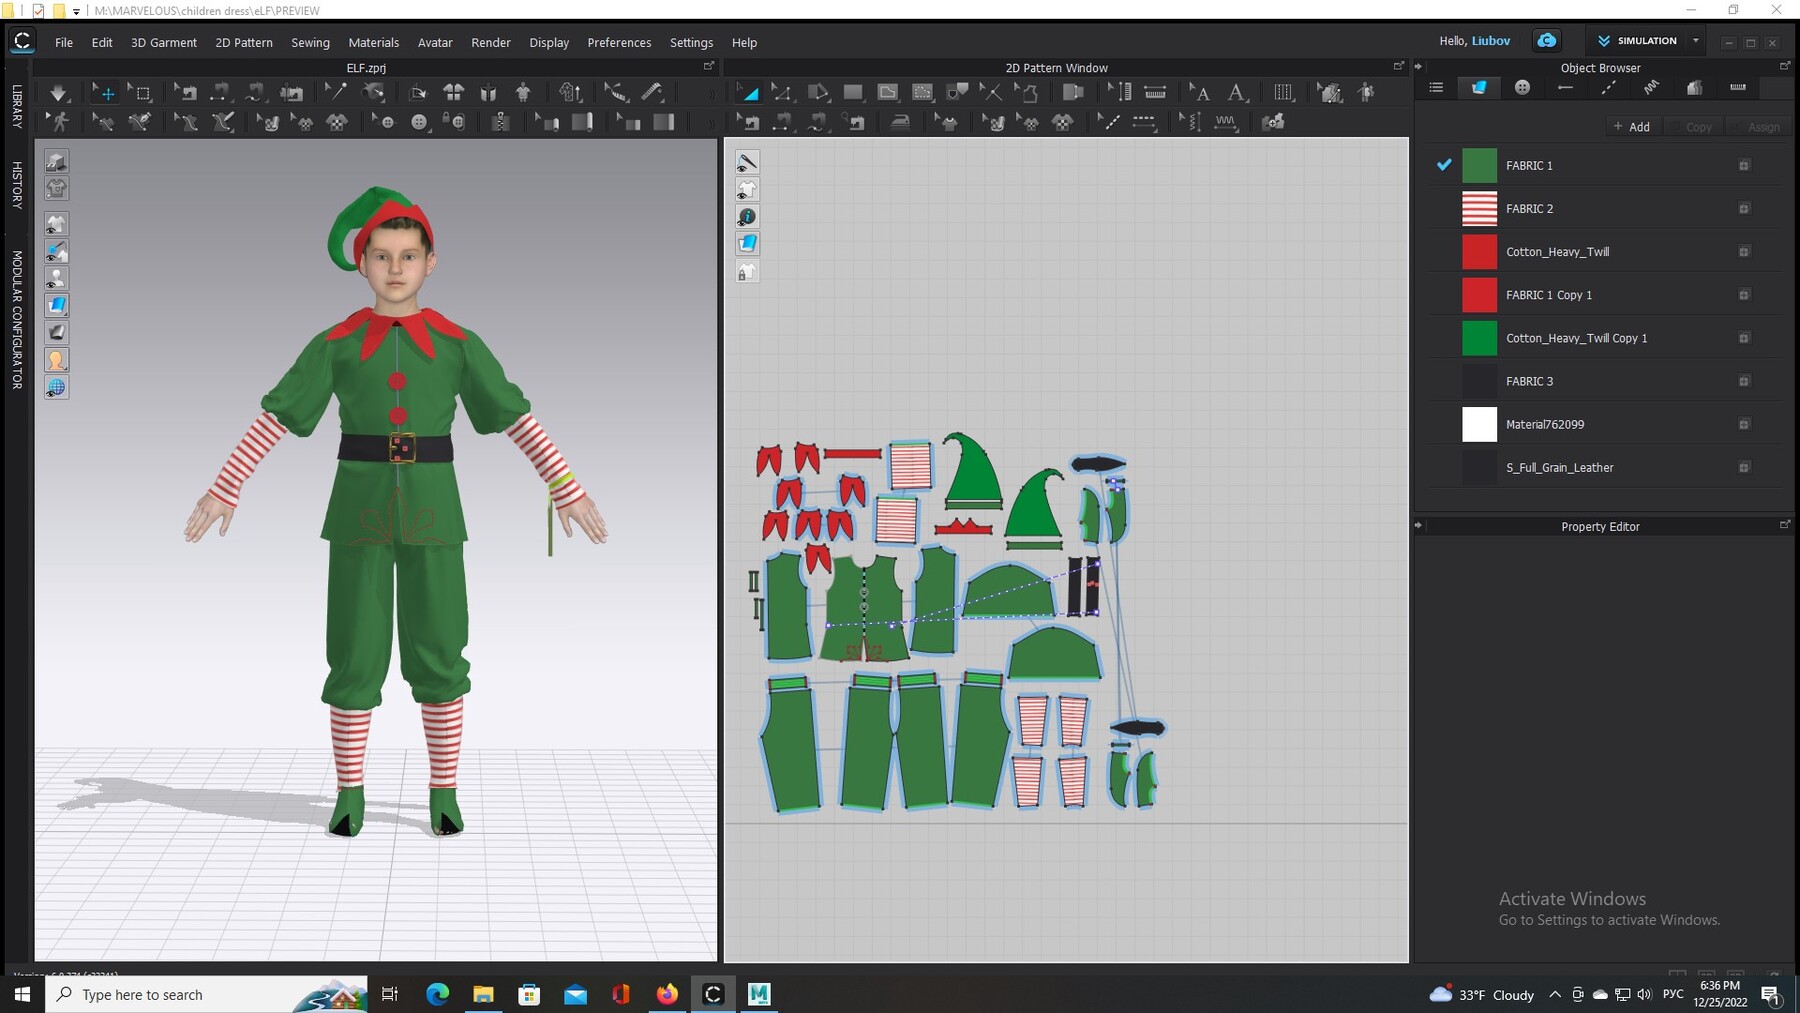This screenshot has height=1013, width=1800.
Task: Click the Copy button in Object Browser
Action: pyautogui.click(x=1697, y=126)
